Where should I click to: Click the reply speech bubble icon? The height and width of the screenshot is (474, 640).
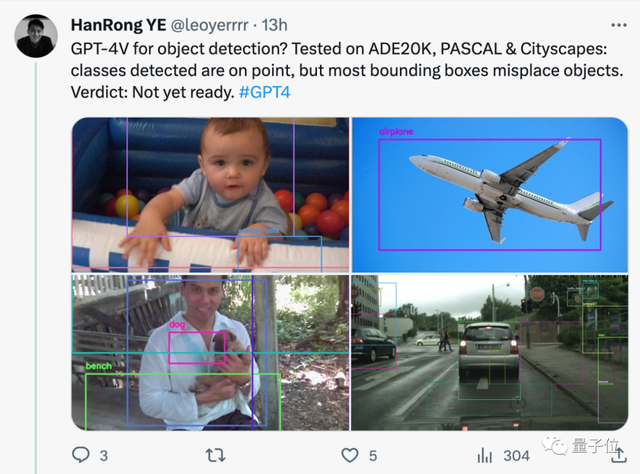point(80,454)
